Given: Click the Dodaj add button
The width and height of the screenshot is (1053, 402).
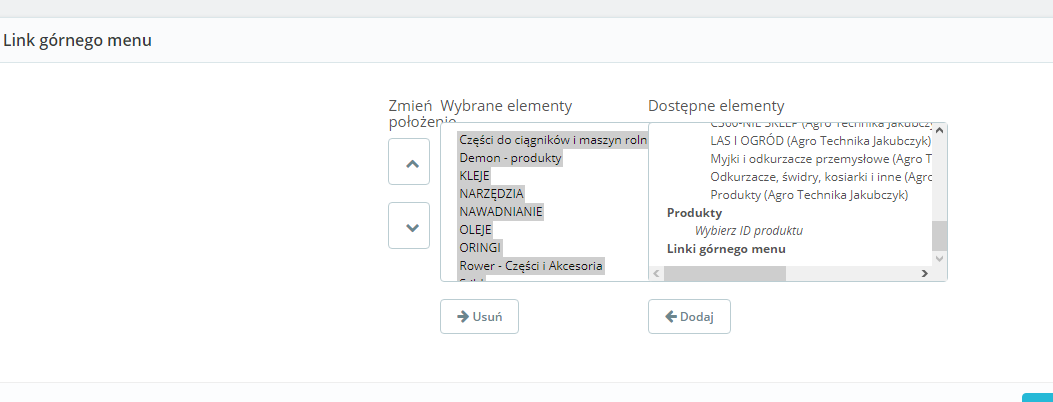Looking at the screenshot, I should [689, 316].
